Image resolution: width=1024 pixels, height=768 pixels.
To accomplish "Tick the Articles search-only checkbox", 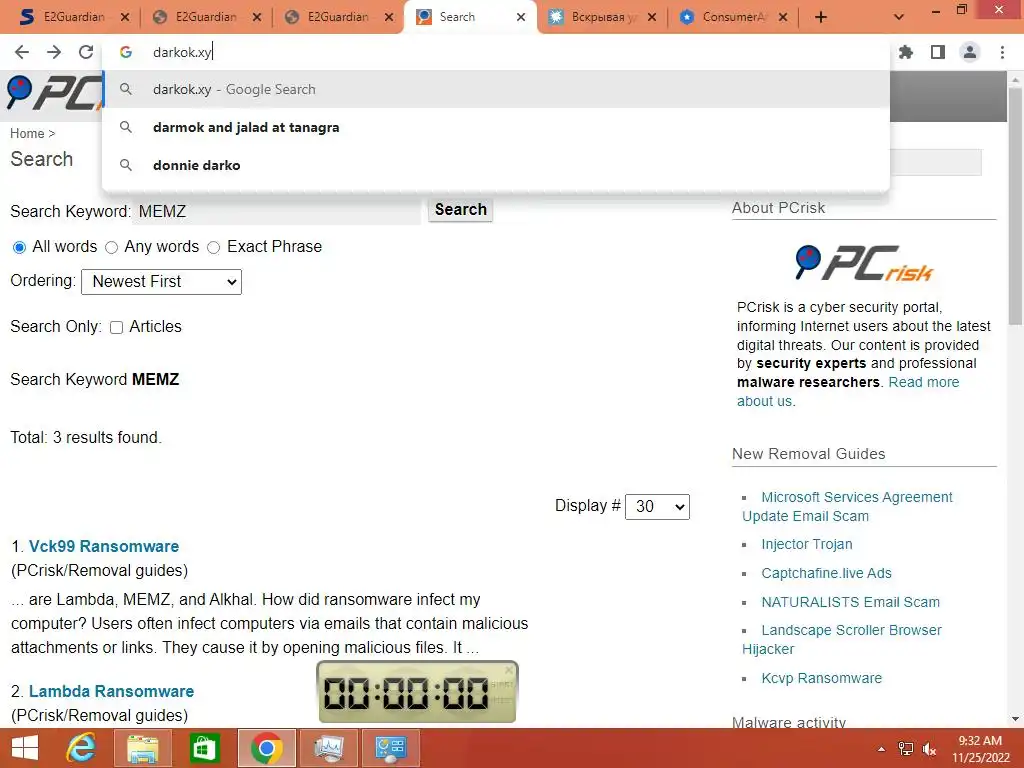I will click(x=116, y=327).
